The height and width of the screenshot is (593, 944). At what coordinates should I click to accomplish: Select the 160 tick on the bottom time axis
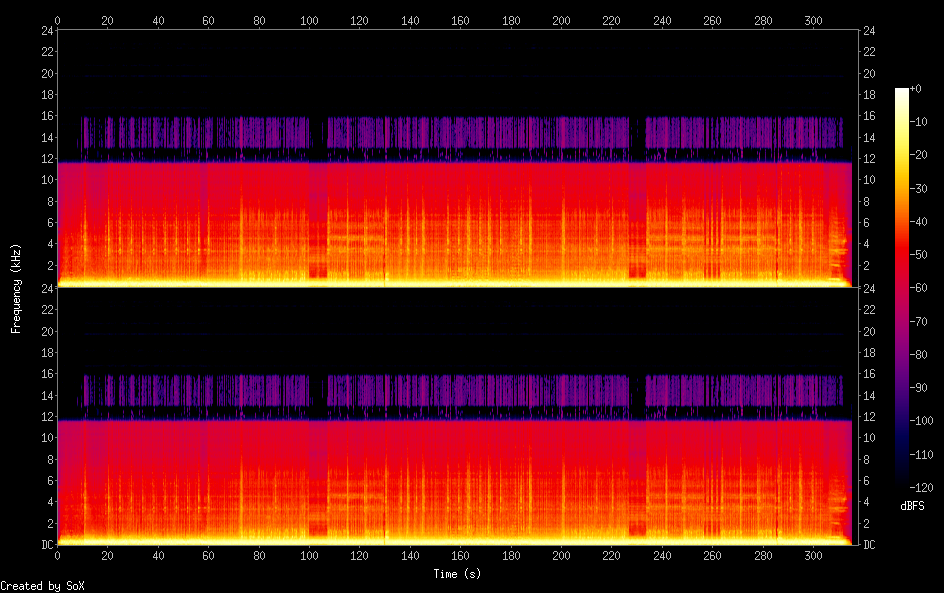[460, 556]
